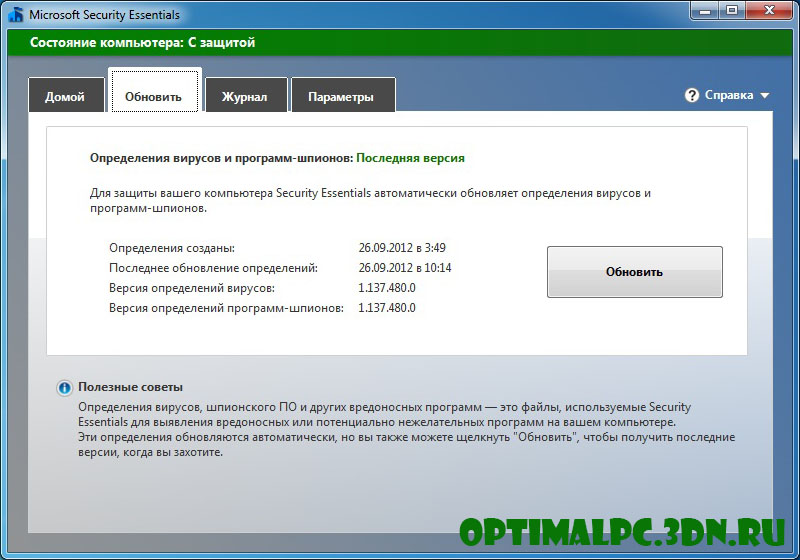Select the Обновить tab
This screenshot has width=800, height=560.
(x=155, y=91)
